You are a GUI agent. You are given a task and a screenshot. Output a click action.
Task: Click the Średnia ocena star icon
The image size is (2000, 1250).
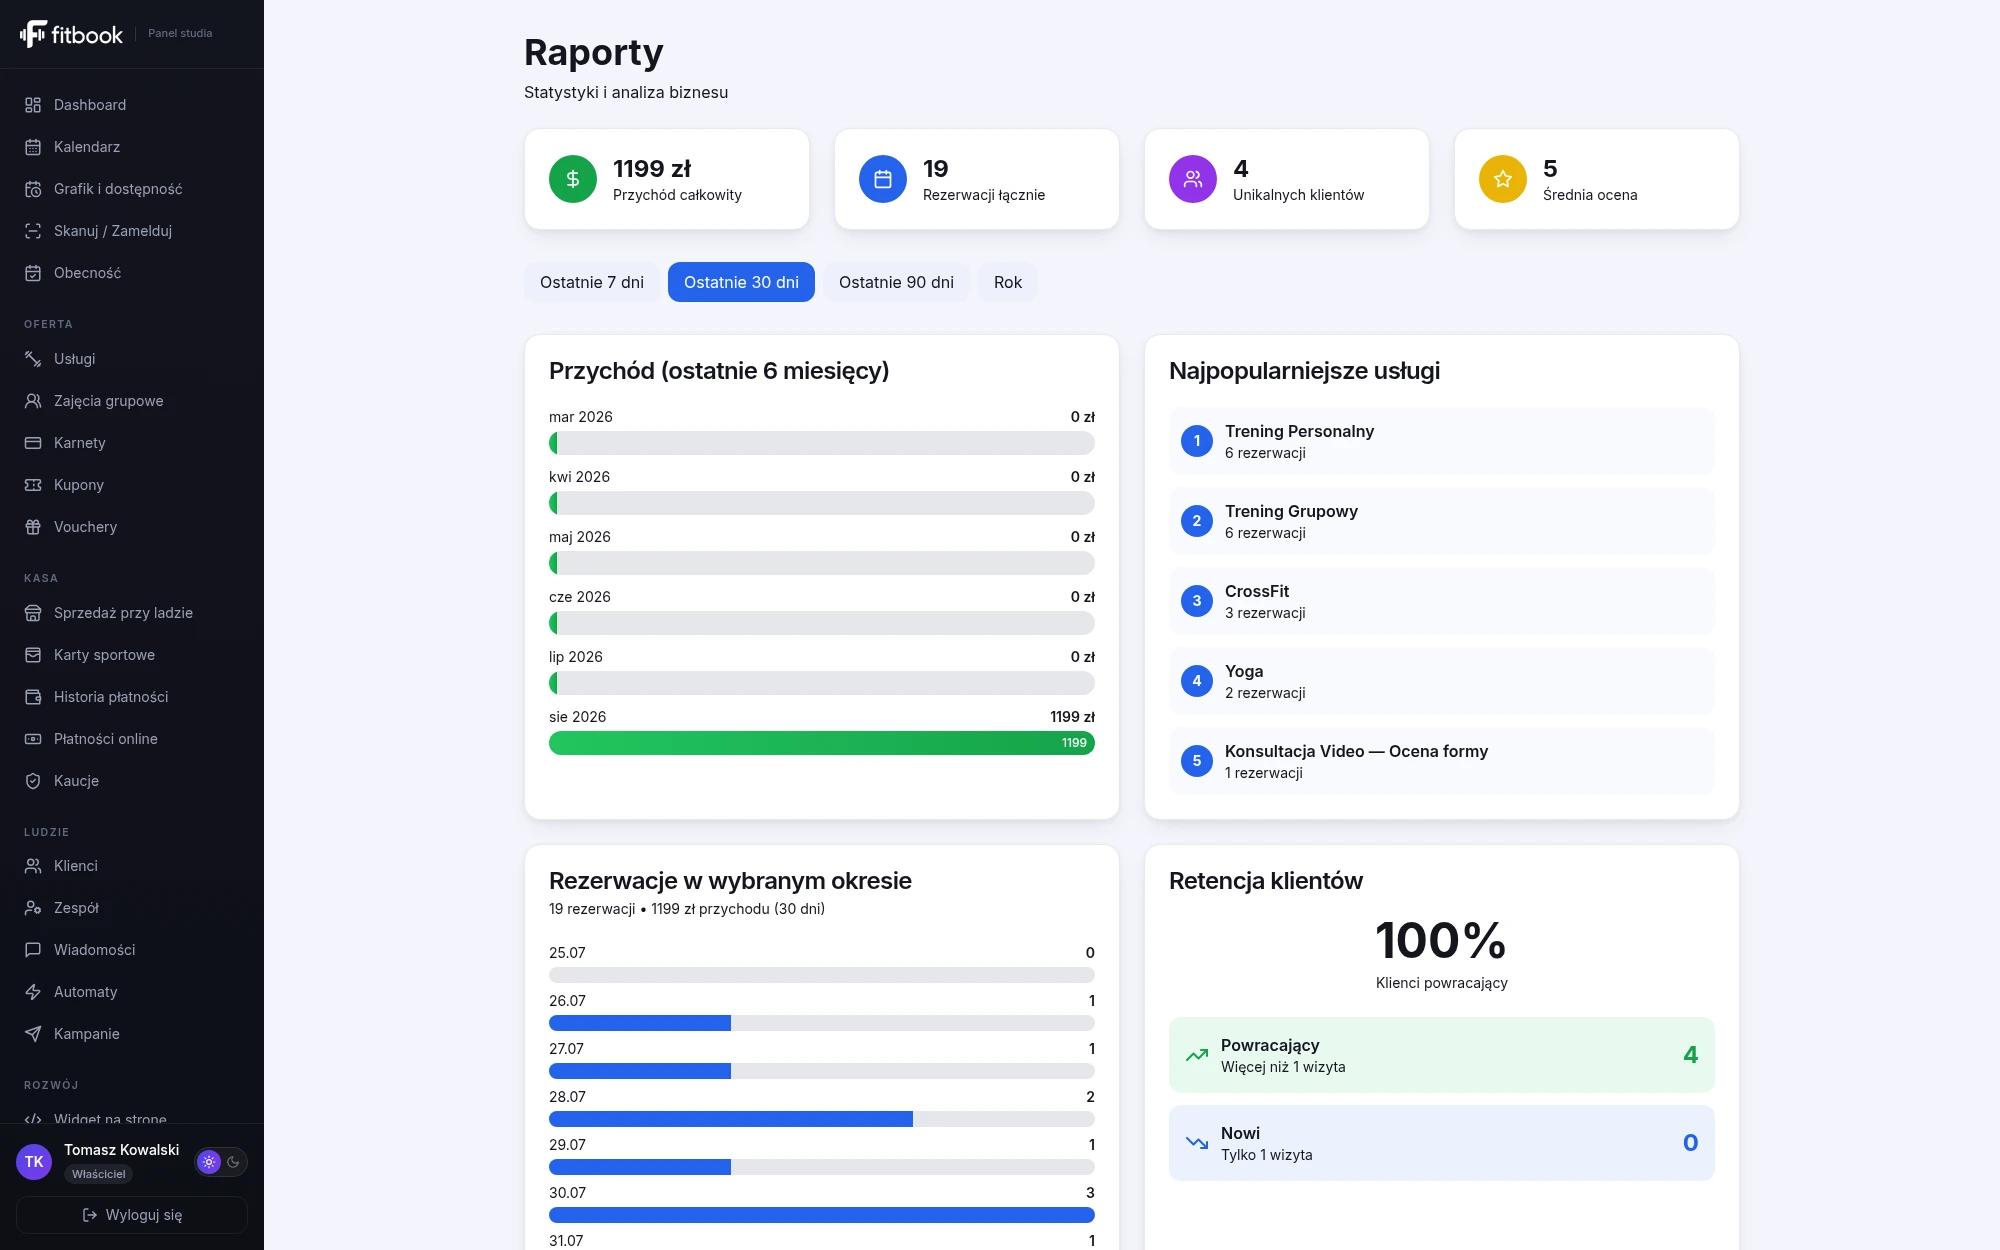click(1503, 179)
